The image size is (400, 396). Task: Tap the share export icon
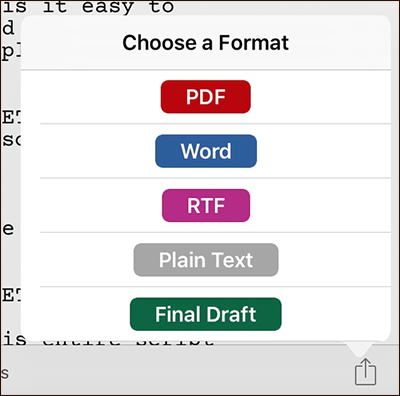(365, 371)
